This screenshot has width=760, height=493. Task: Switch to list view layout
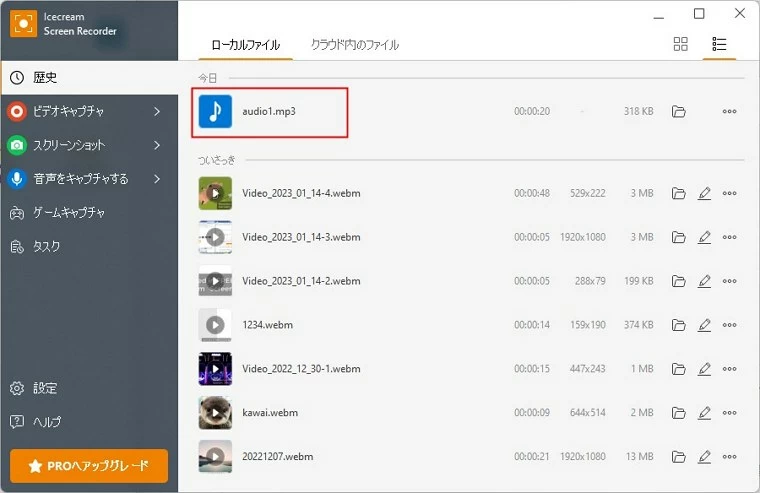[x=718, y=44]
